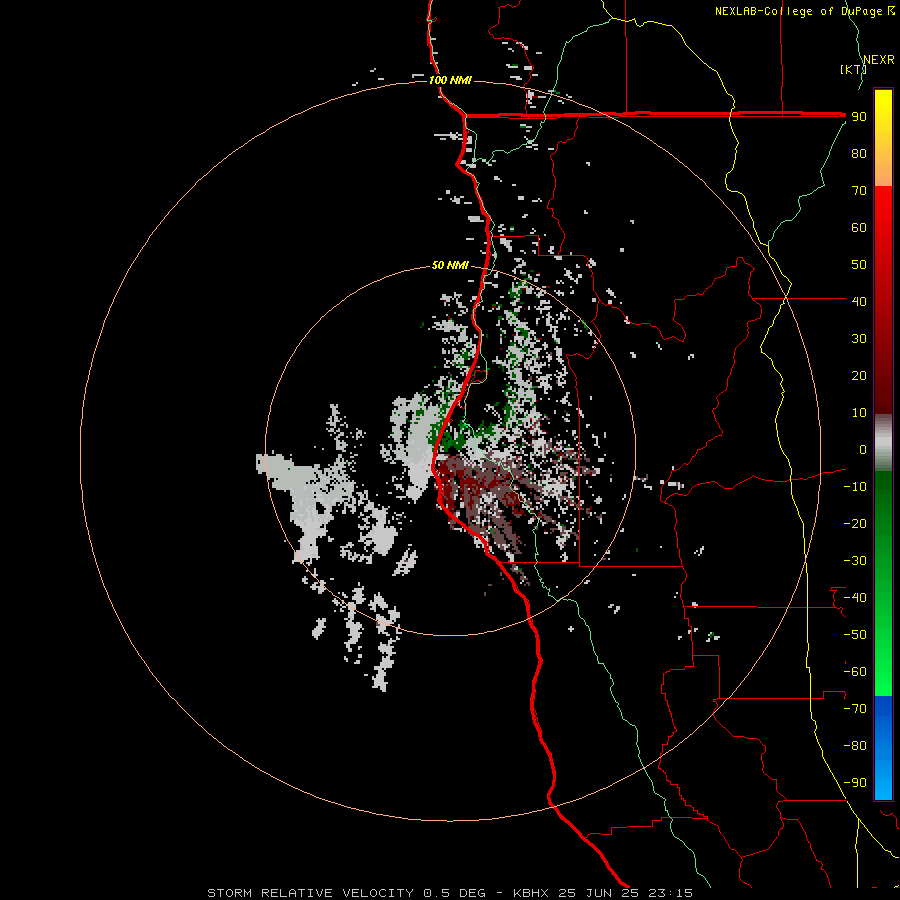Click the -90 value on the velocity scale
900x900 pixels.
[855, 783]
